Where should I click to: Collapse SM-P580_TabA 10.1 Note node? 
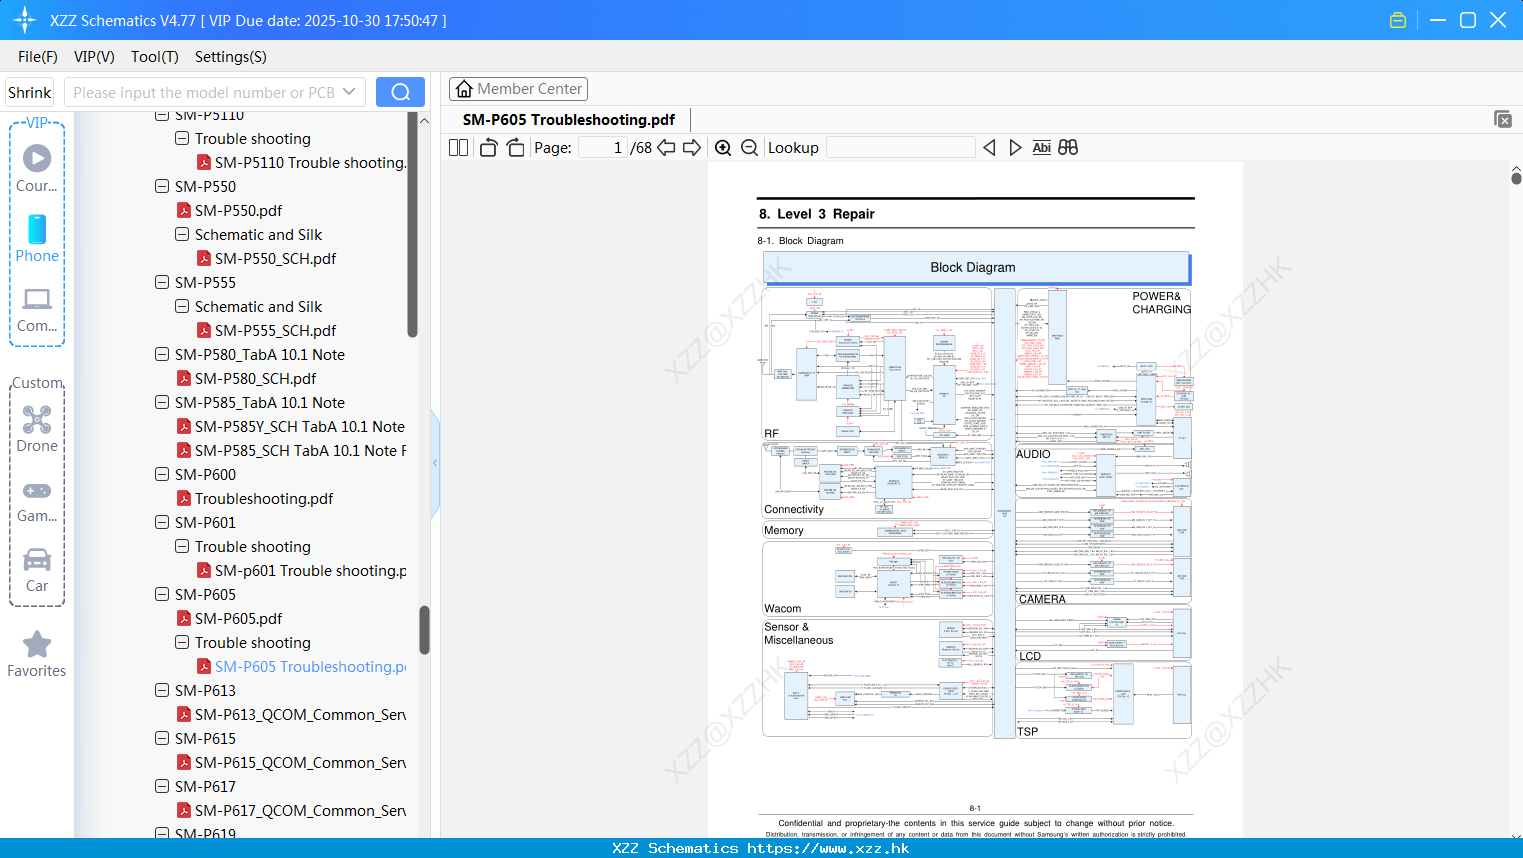pos(162,354)
